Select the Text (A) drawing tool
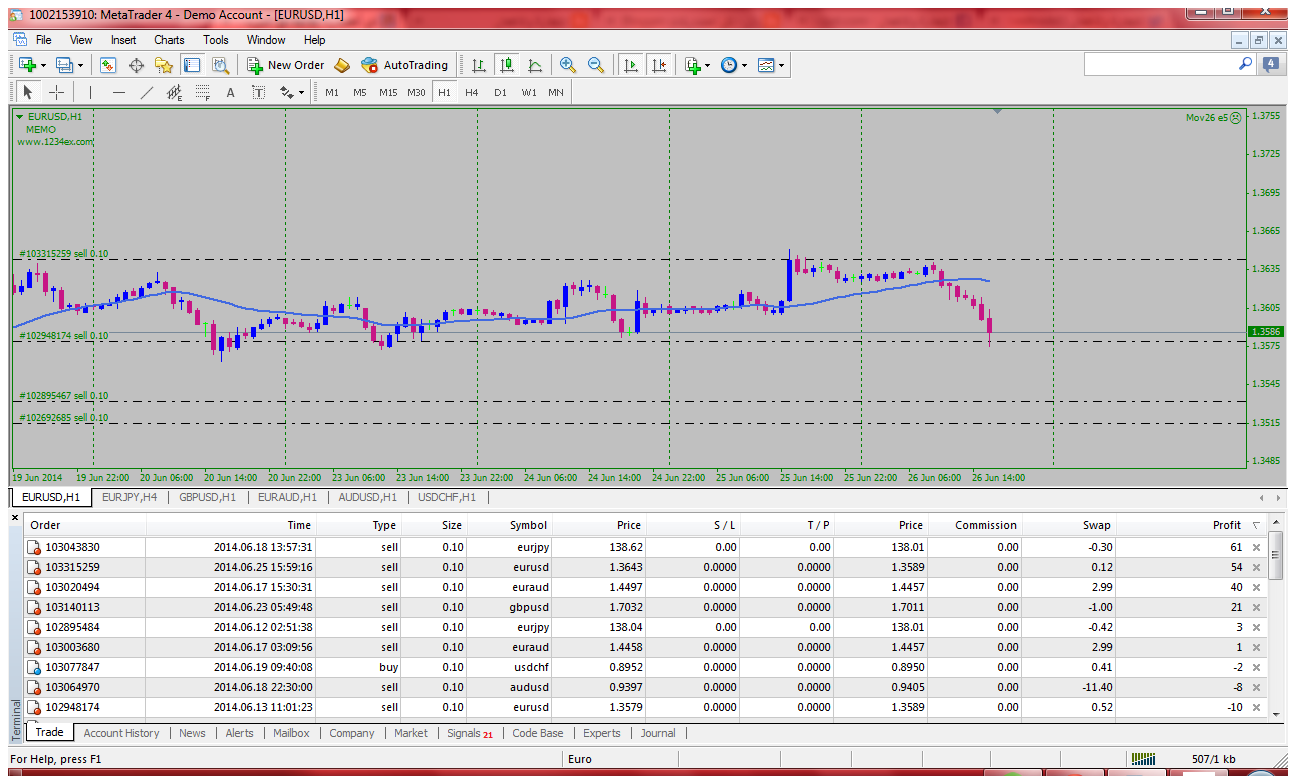Screen dimensions: 1296x776 tap(230, 92)
